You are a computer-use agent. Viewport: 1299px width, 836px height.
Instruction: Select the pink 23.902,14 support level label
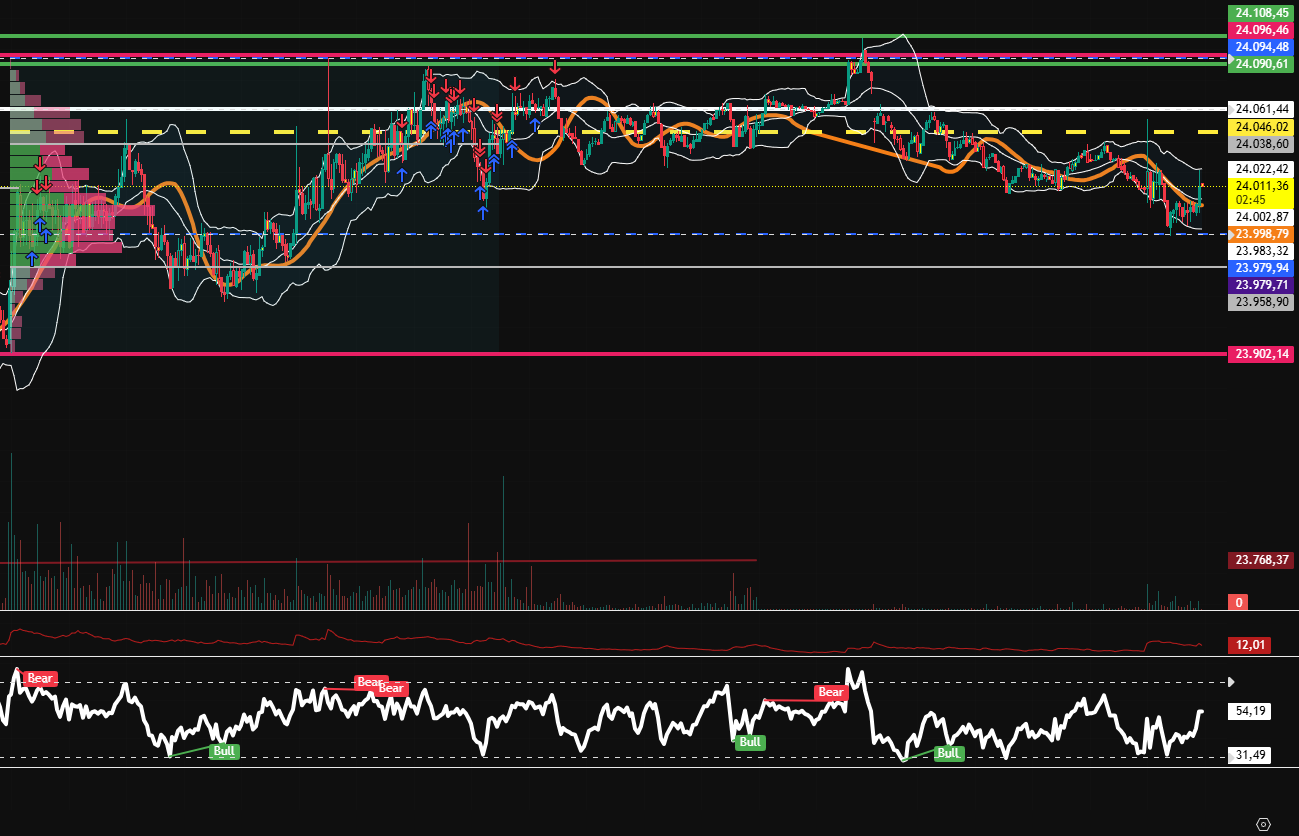click(1261, 355)
